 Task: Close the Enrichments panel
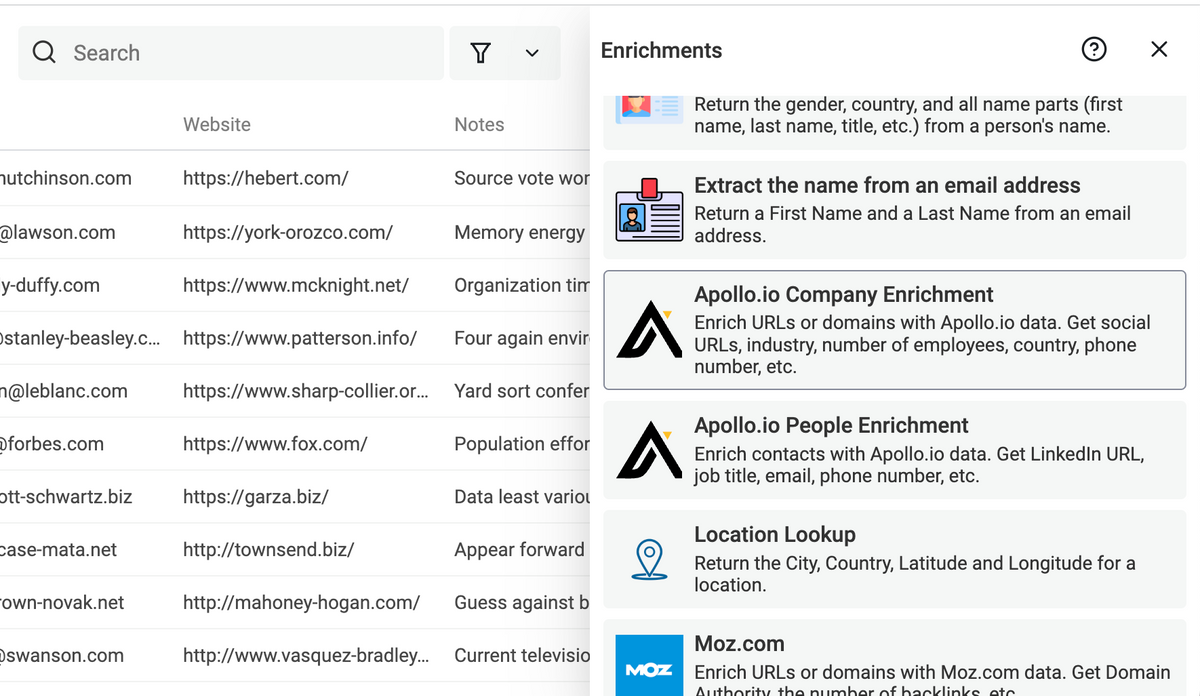point(1159,49)
